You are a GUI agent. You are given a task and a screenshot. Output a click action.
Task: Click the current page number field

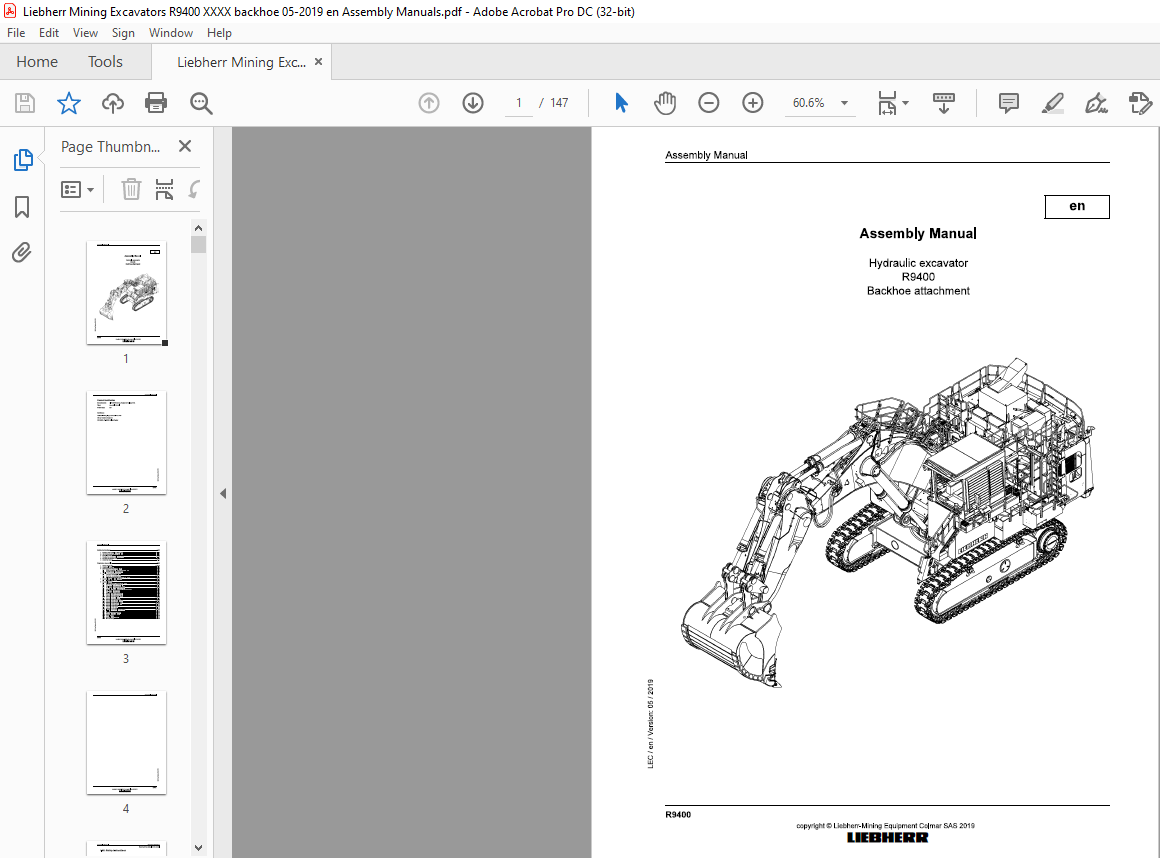519,103
